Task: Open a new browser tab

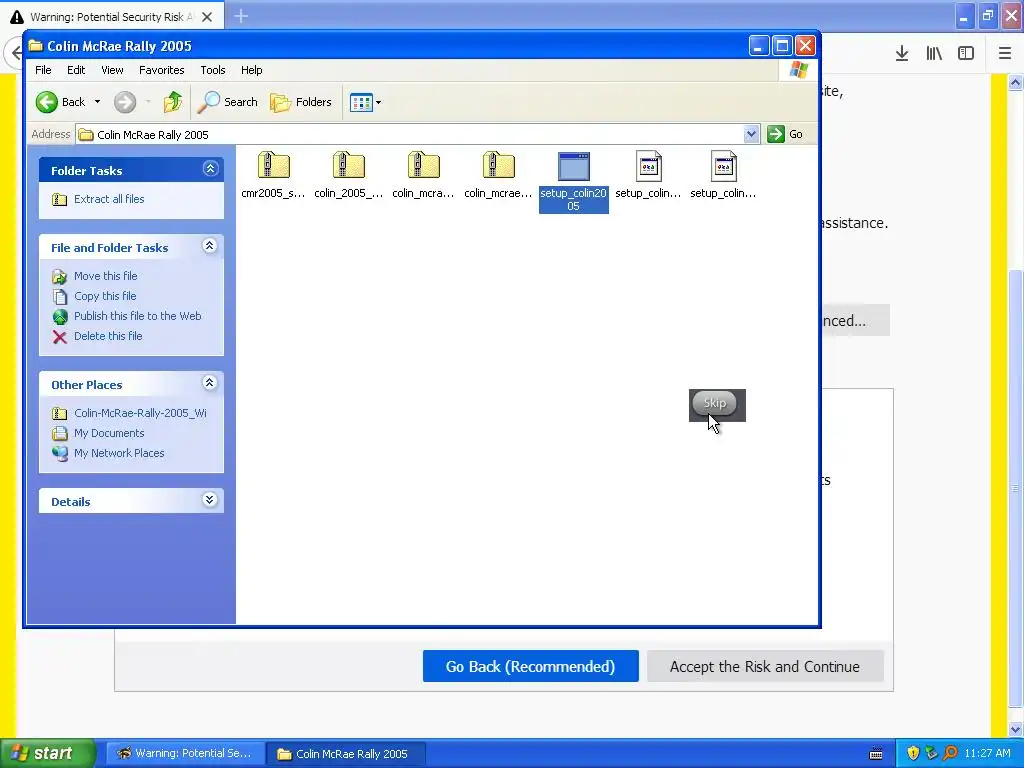Action: (241, 16)
